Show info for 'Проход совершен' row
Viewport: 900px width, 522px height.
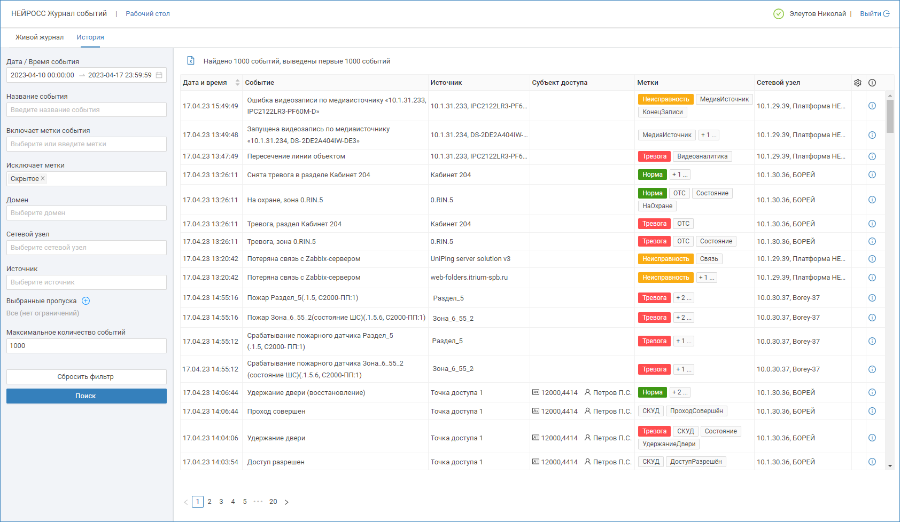(872, 411)
